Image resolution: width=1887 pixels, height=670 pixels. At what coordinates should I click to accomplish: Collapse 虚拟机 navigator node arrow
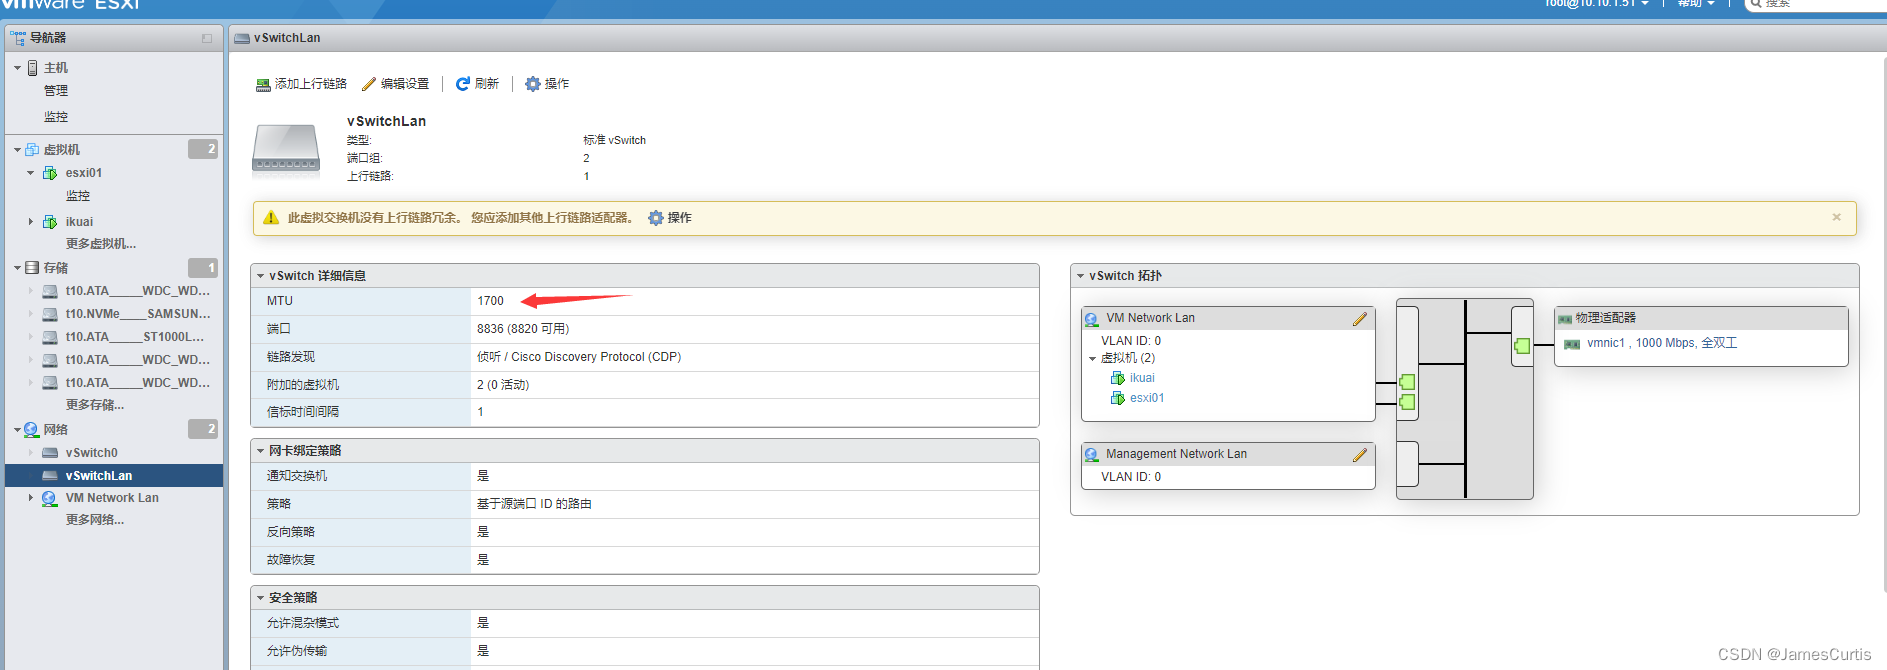(x=17, y=150)
